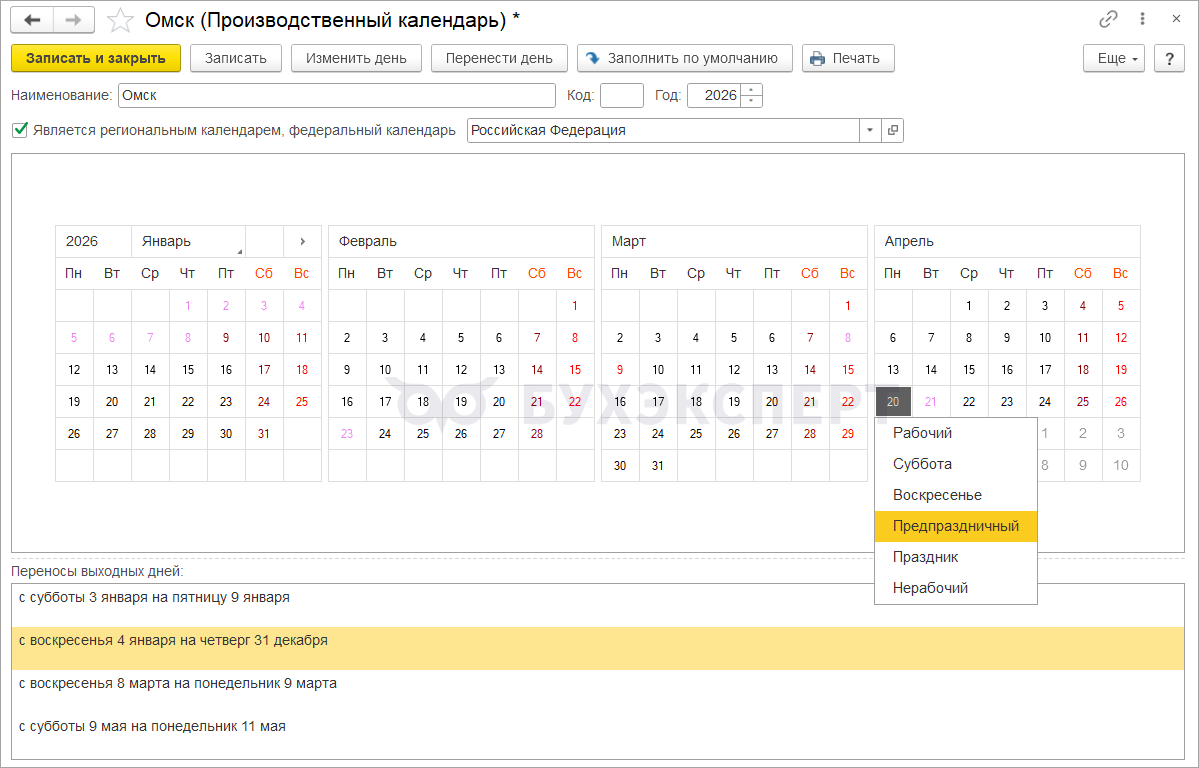This screenshot has width=1199, height=768.
Task: Pick Рабочий from the day type menu
Action: pos(922,433)
